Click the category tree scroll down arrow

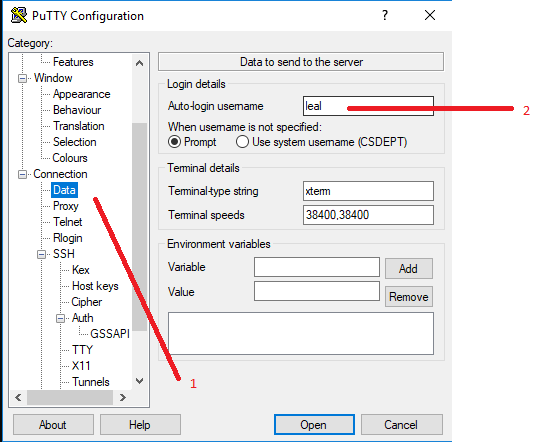139,381
